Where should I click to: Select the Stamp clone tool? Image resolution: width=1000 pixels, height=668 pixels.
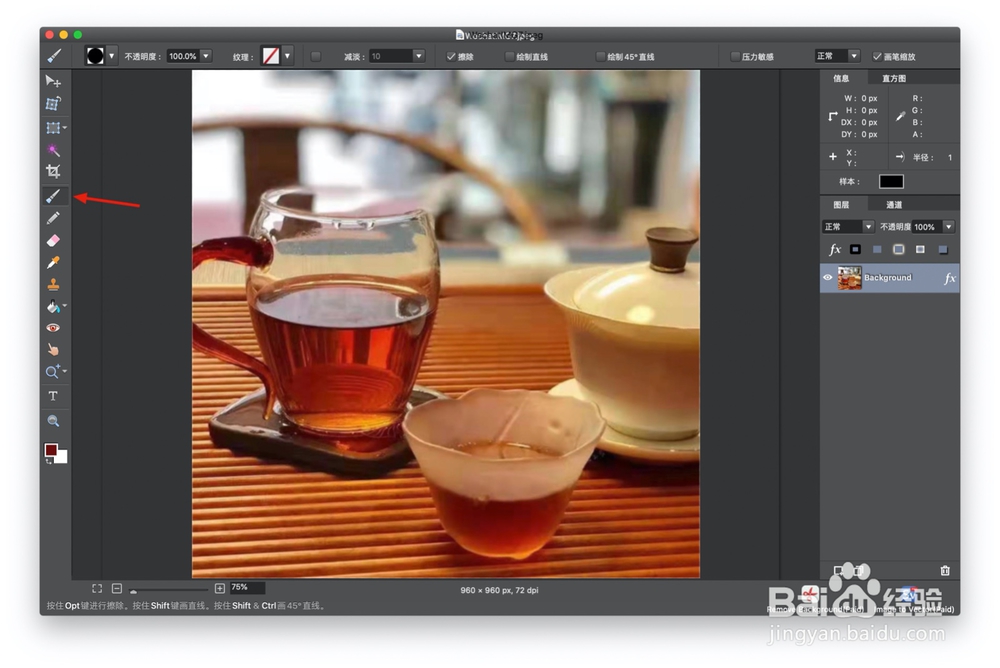(53, 285)
